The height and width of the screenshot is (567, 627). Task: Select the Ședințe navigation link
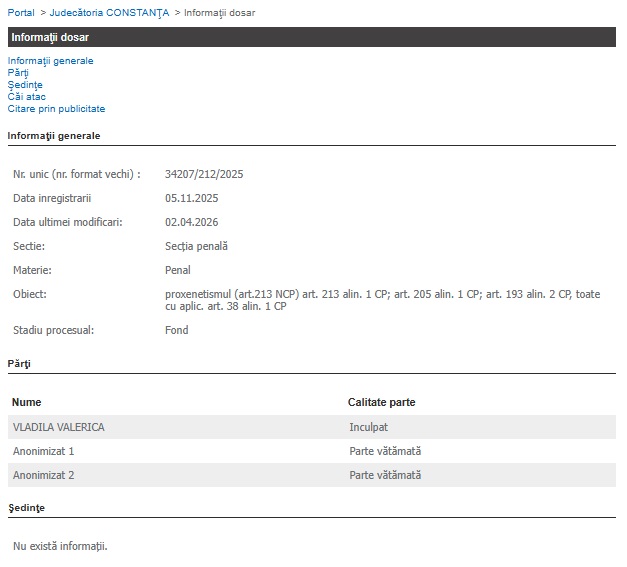pyautogui.click(x=25, y=85)
